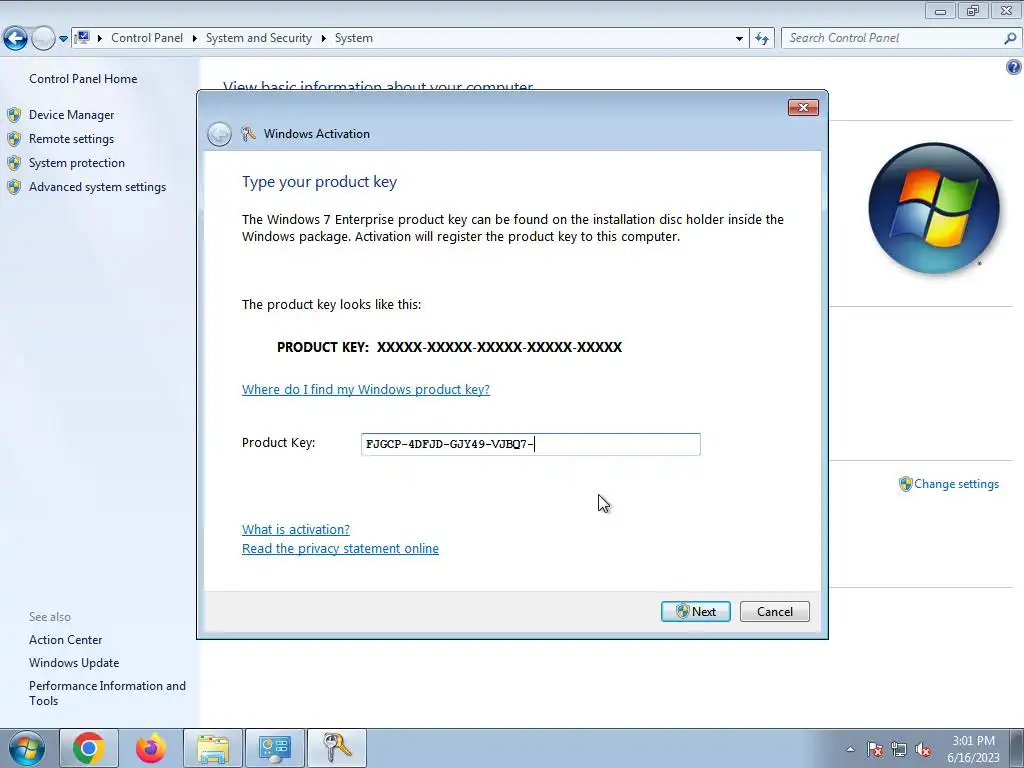Open Performance Information and Tools link

pyautogui.click(x=107, y=693)
